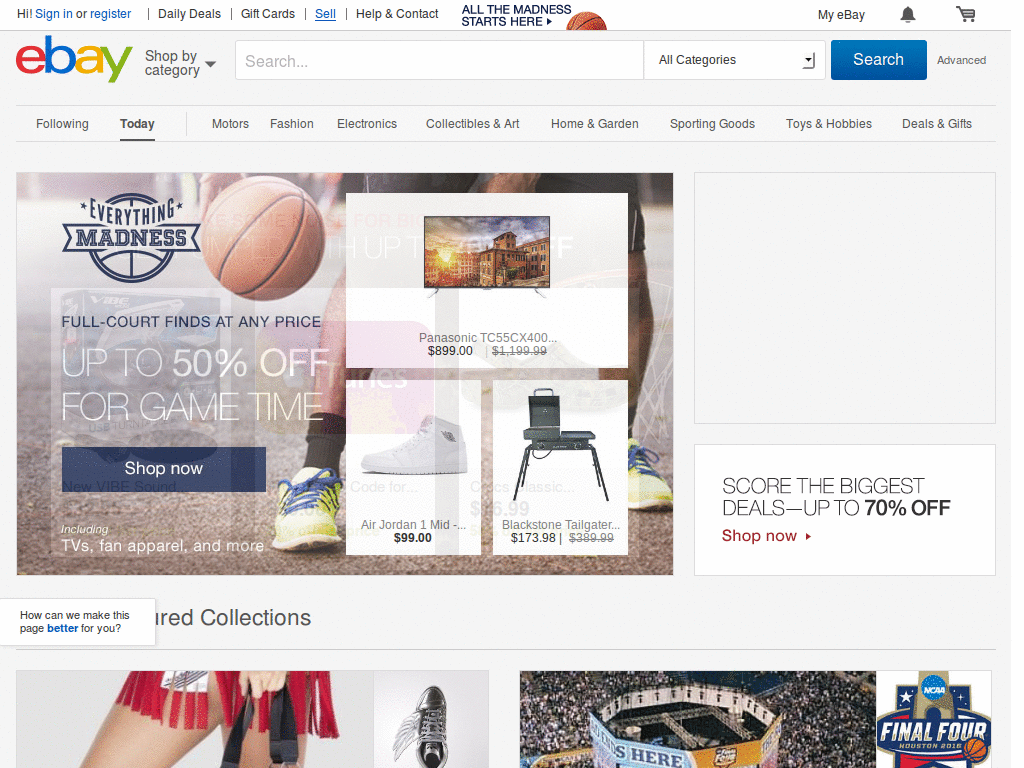Open the Electronics category
The height and width of the screenshot is (768, 1024).
(367, 123)
